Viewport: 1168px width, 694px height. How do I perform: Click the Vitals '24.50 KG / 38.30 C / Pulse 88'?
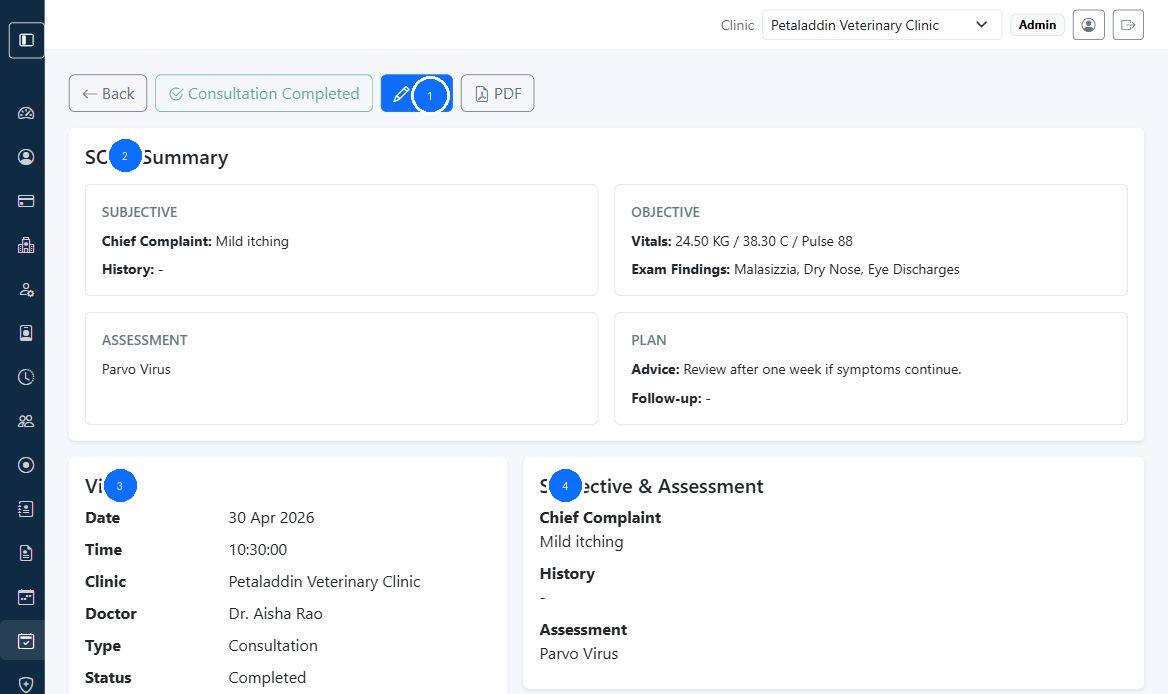coord(764,241)
